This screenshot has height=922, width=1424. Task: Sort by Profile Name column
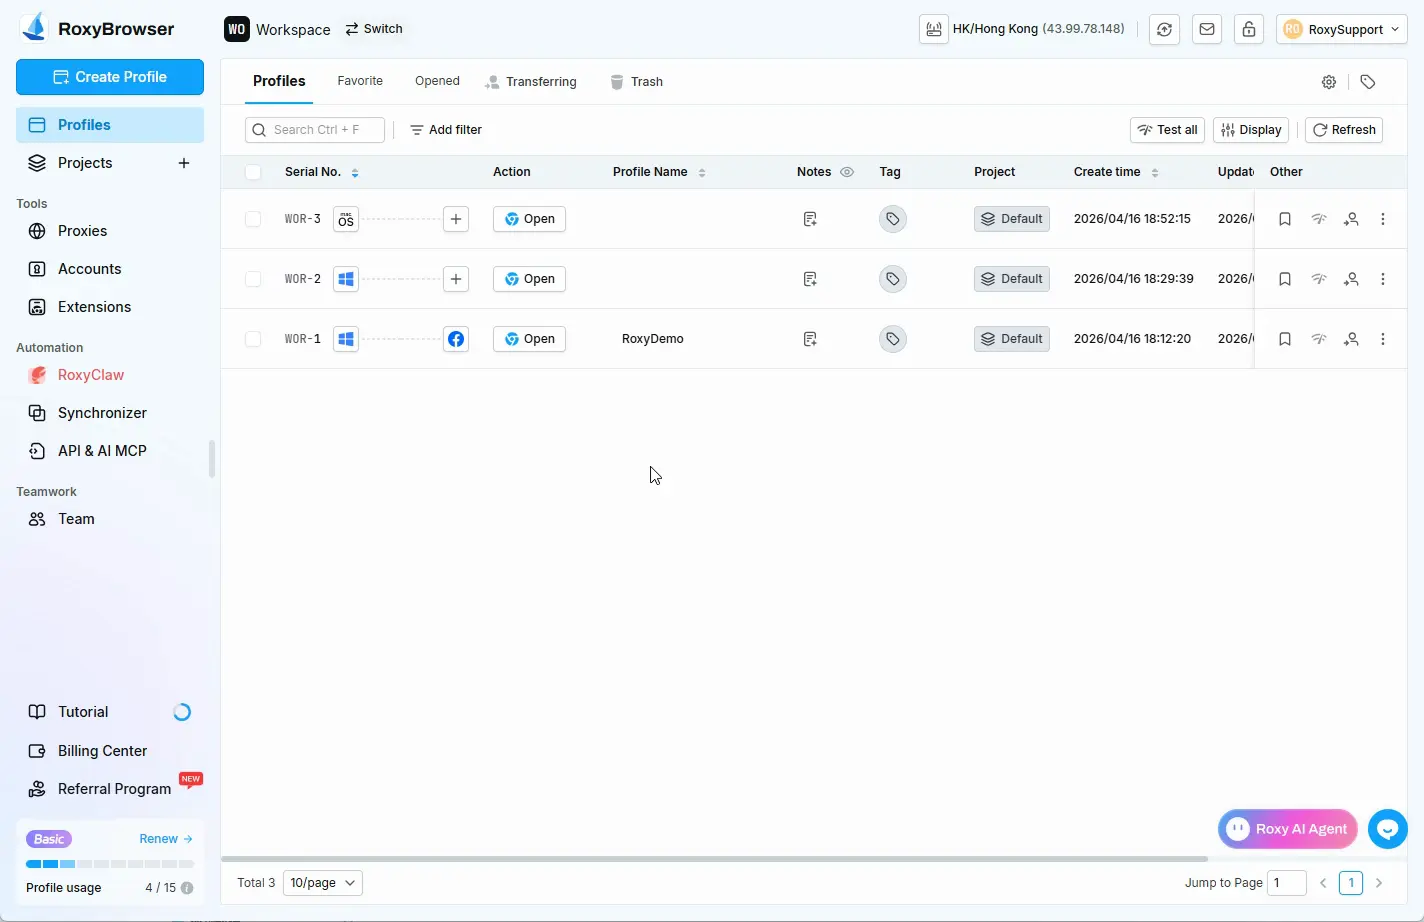click(702, 173)
